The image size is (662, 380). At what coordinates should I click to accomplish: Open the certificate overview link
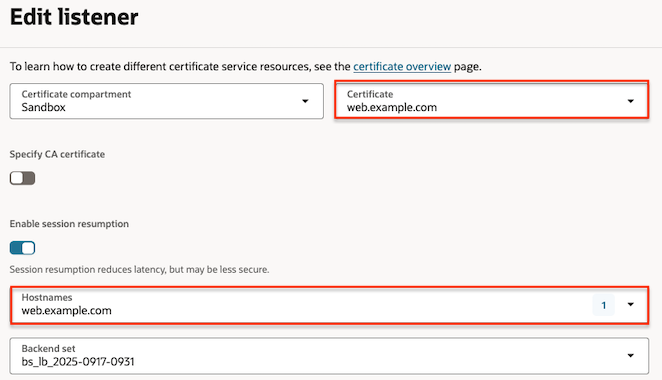(x=402, y=67)
